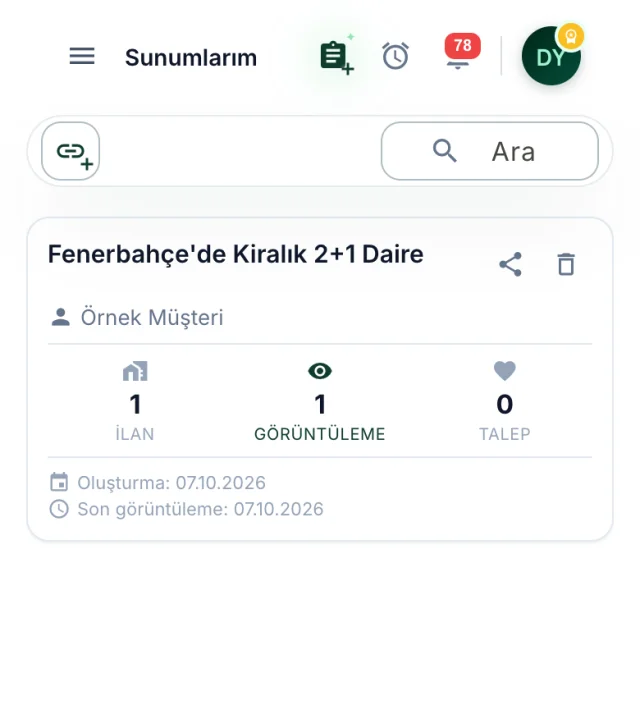Select the Örnek Müşteri customer name
This screenshot has height=714, width=640.
click(x=152, y=317)
